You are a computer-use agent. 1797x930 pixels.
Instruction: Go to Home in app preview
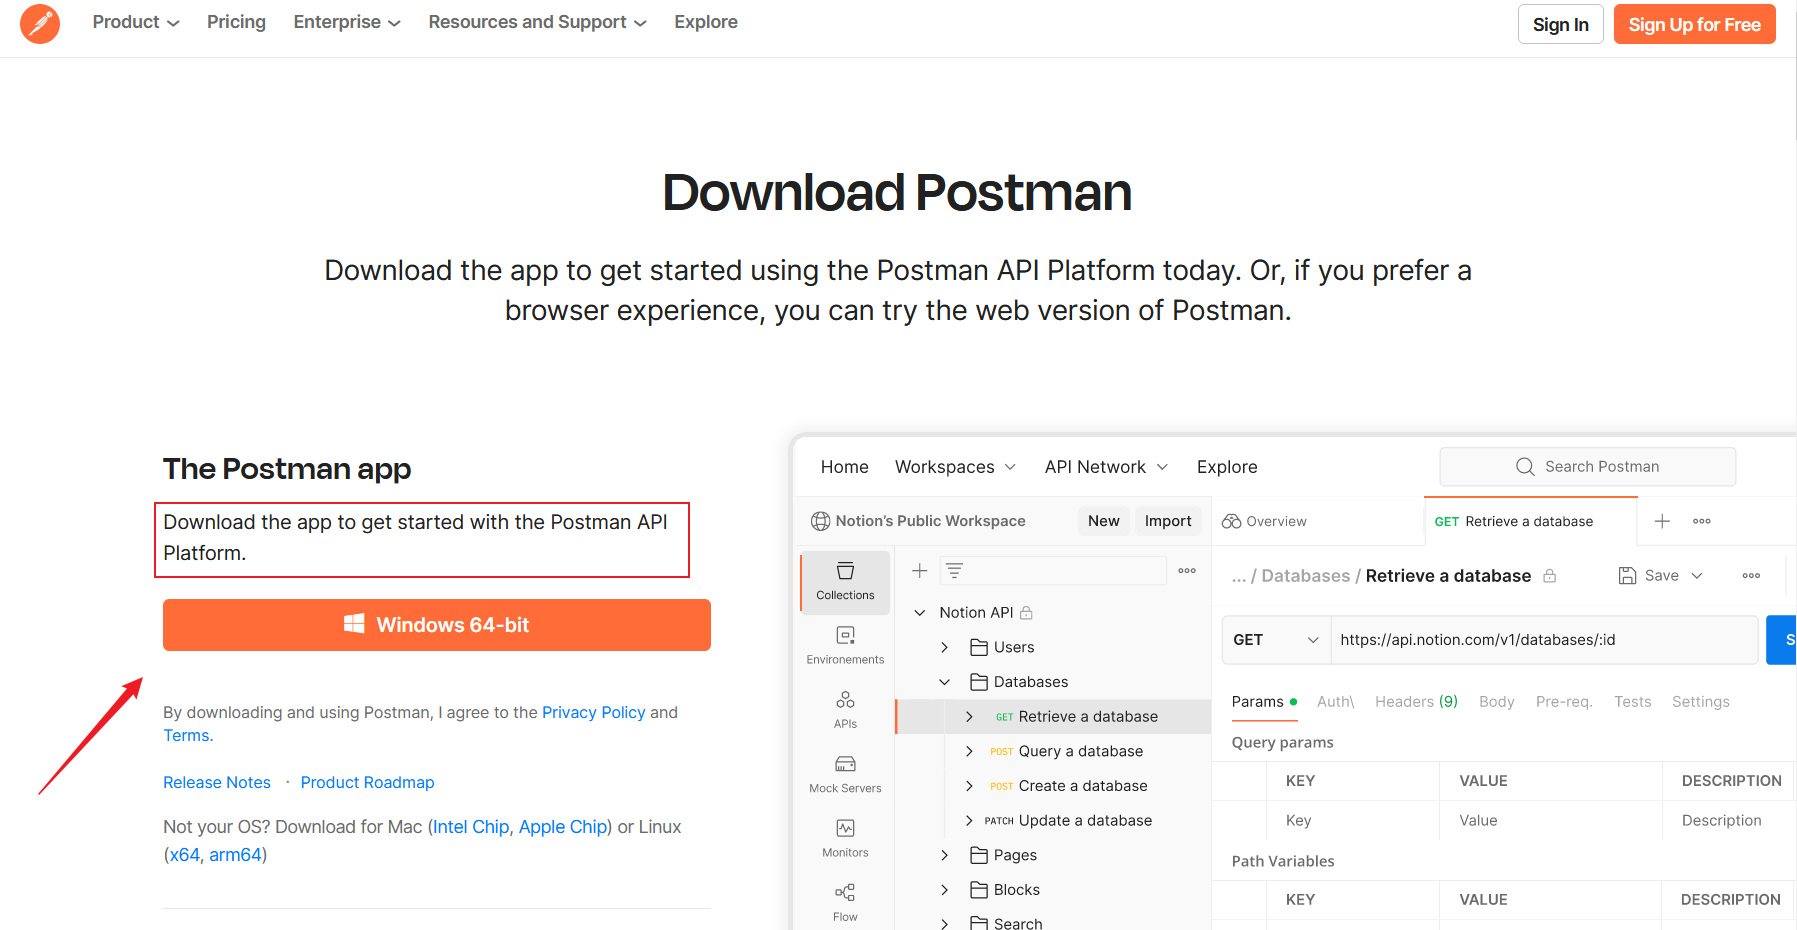(x=845, y=467)
